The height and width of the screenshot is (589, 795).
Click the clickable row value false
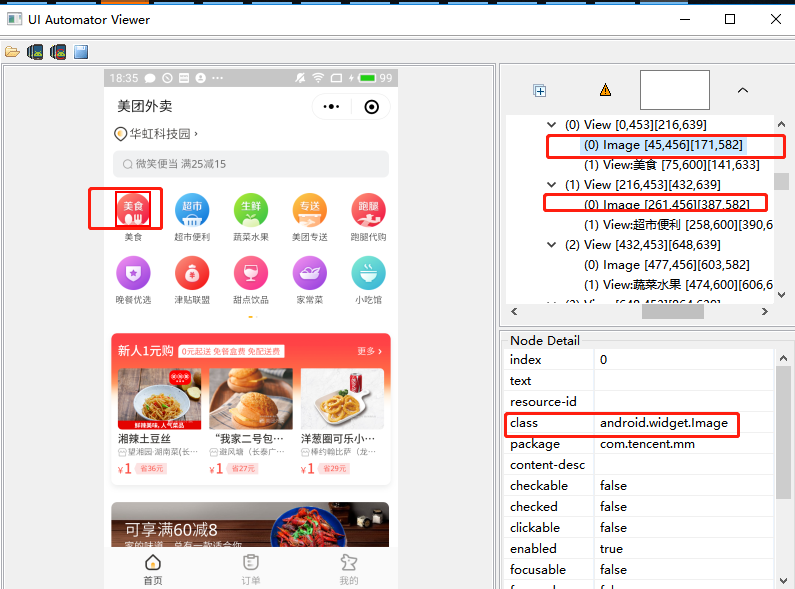613,528
